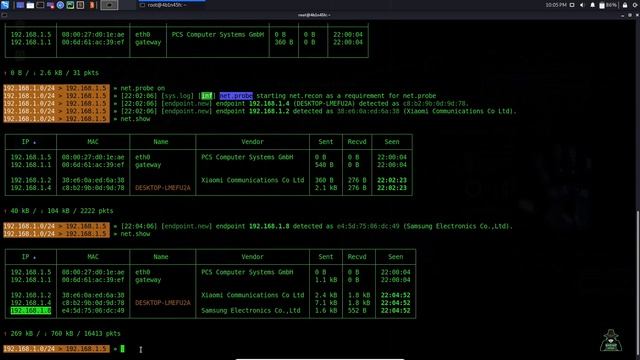The image size is (640, 360).
Task: Click the 'net.probe on' command text
Action: (x=142, y=88)
